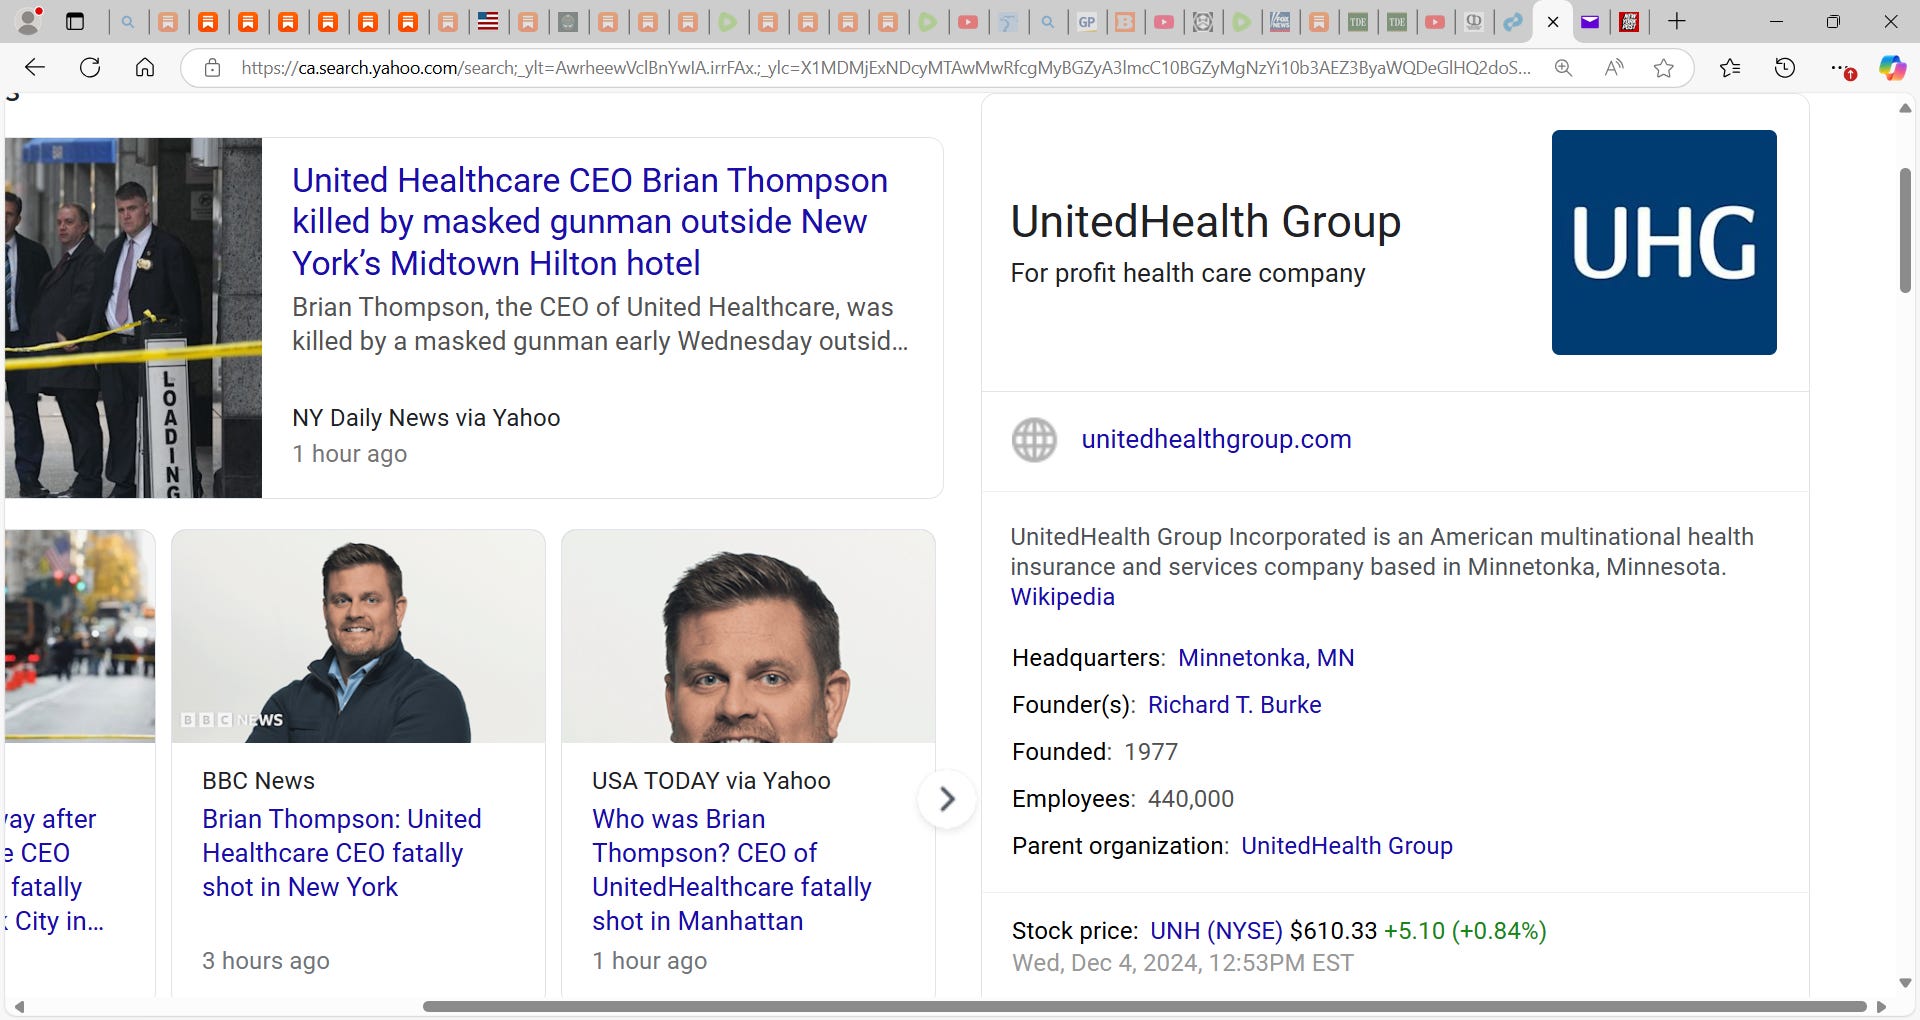
Task: Open the unitedhealthgroup.com website link
Action: pyautogui.click(x=1216, y=439)
